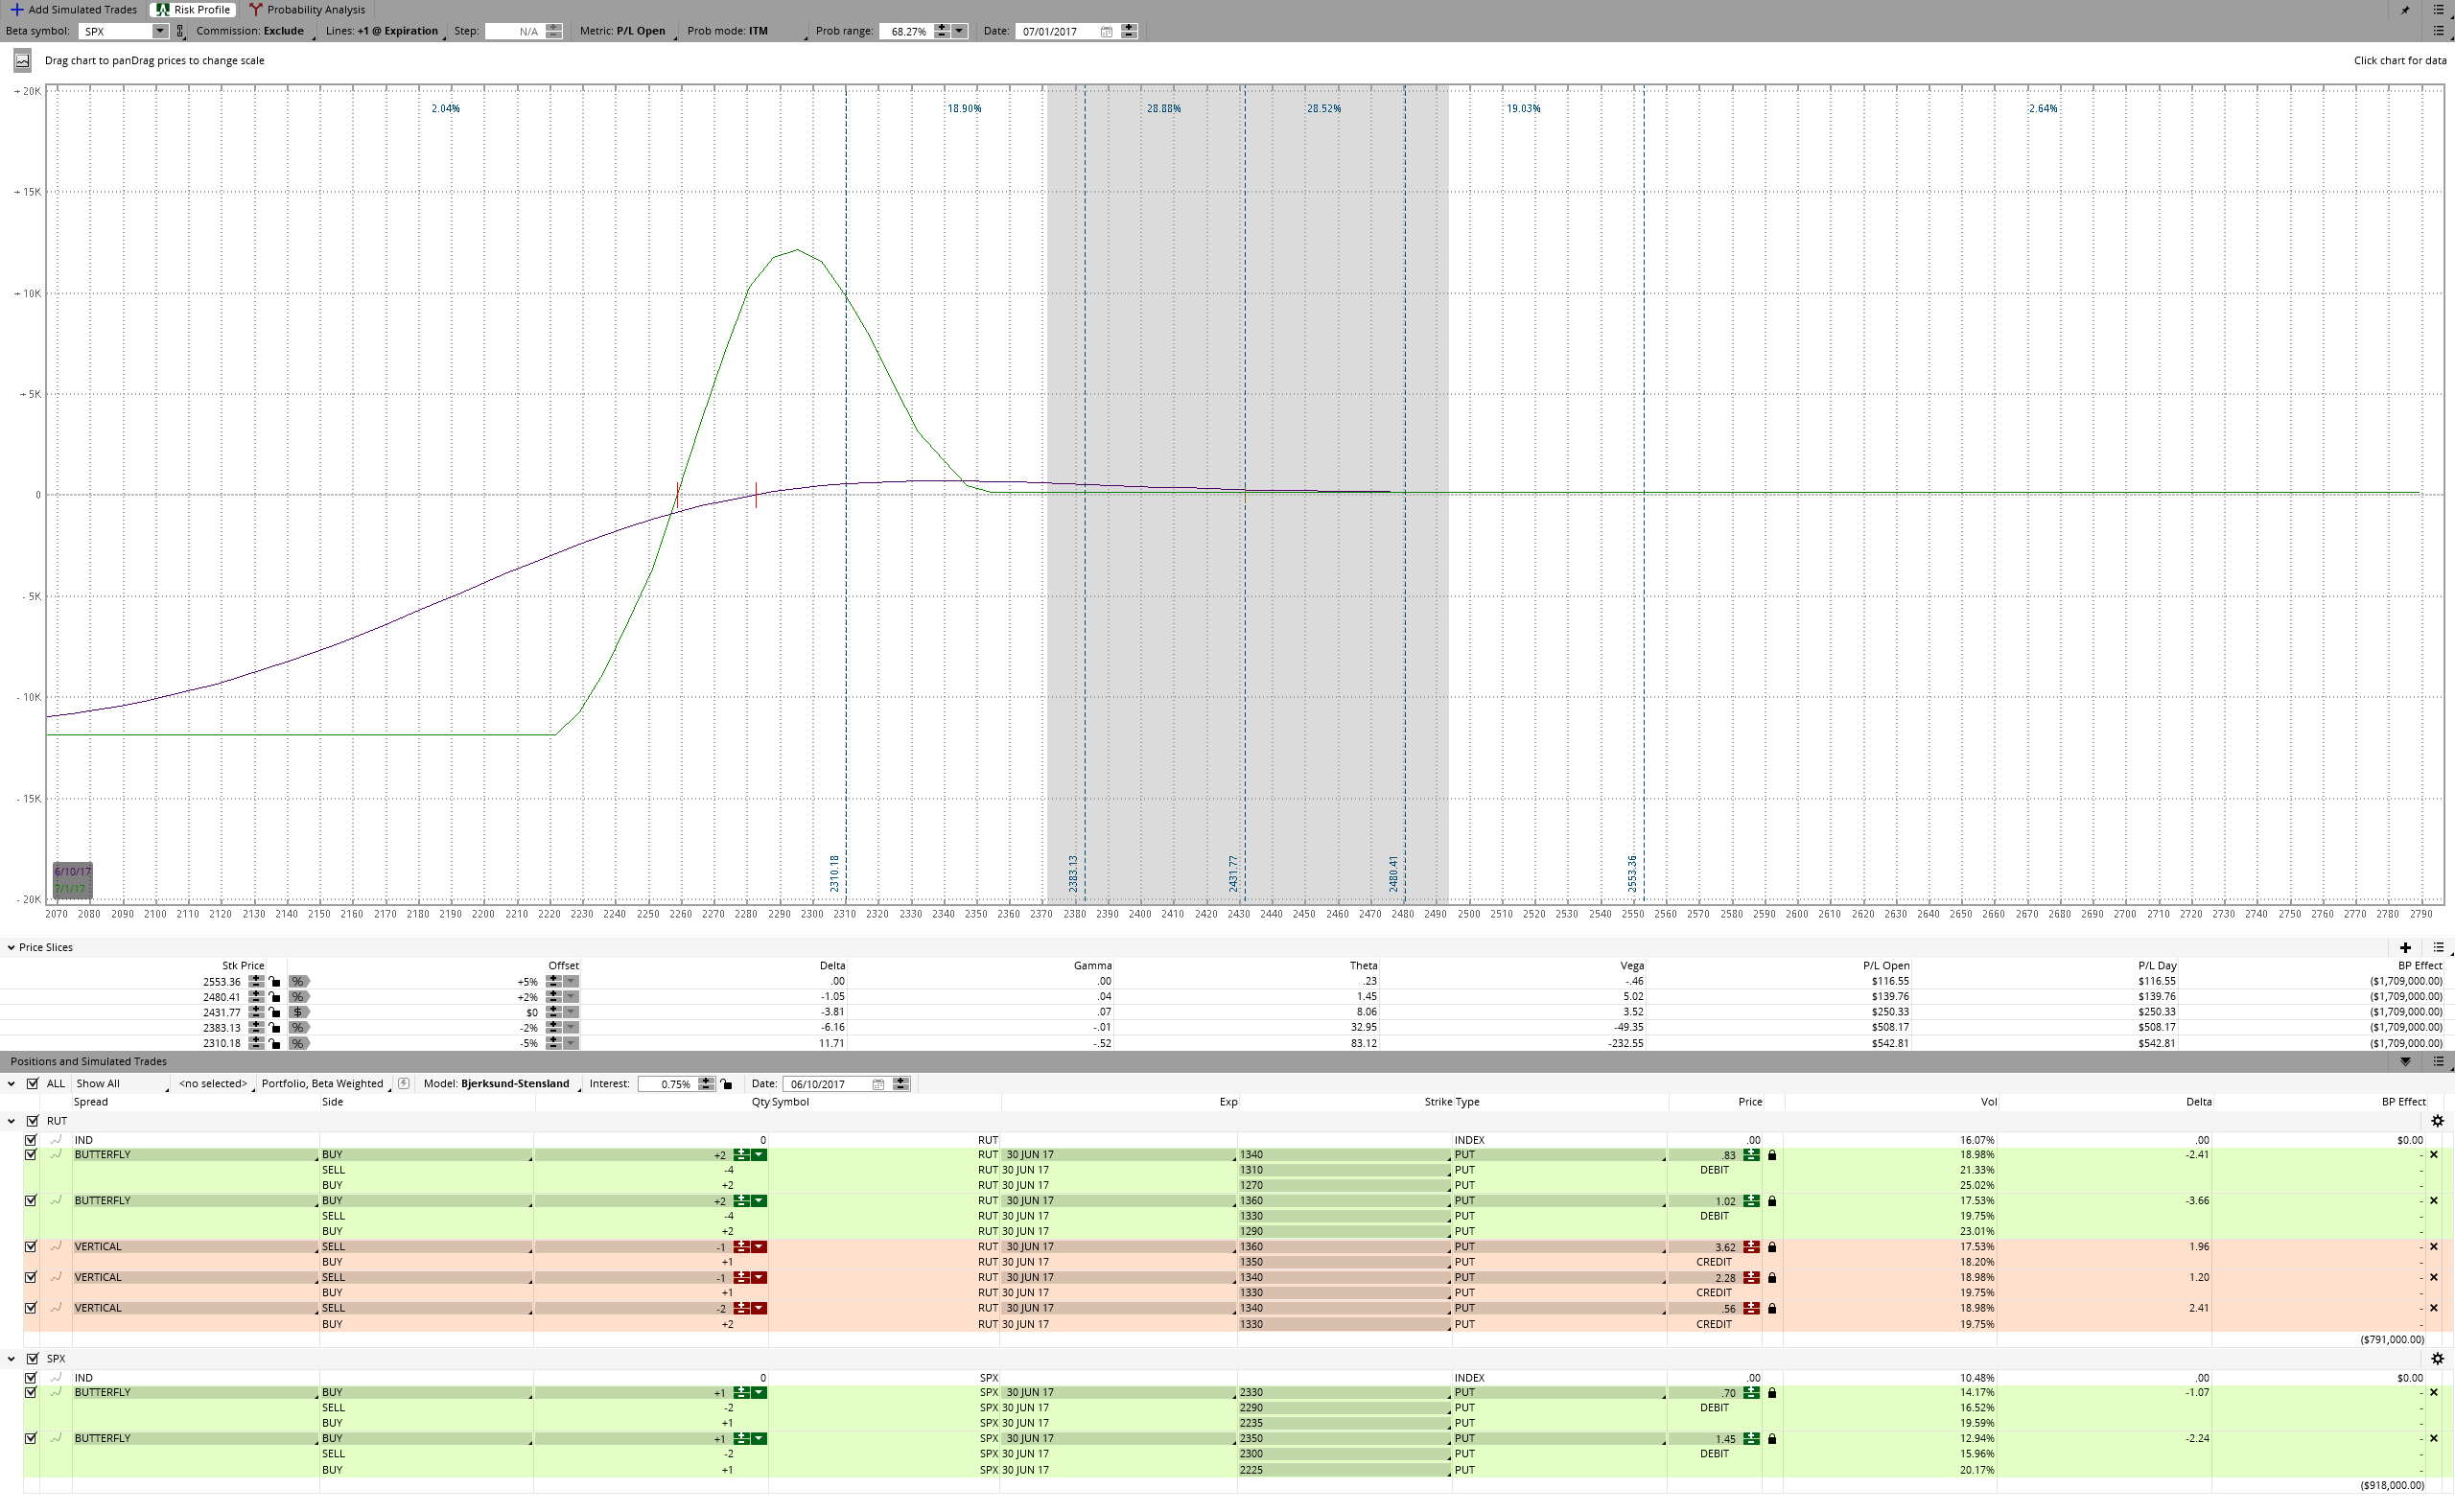2455x1512 pixels.
Task: Click percent mode icon on 2480.41 slice
Action: click(x=298, y=997)
